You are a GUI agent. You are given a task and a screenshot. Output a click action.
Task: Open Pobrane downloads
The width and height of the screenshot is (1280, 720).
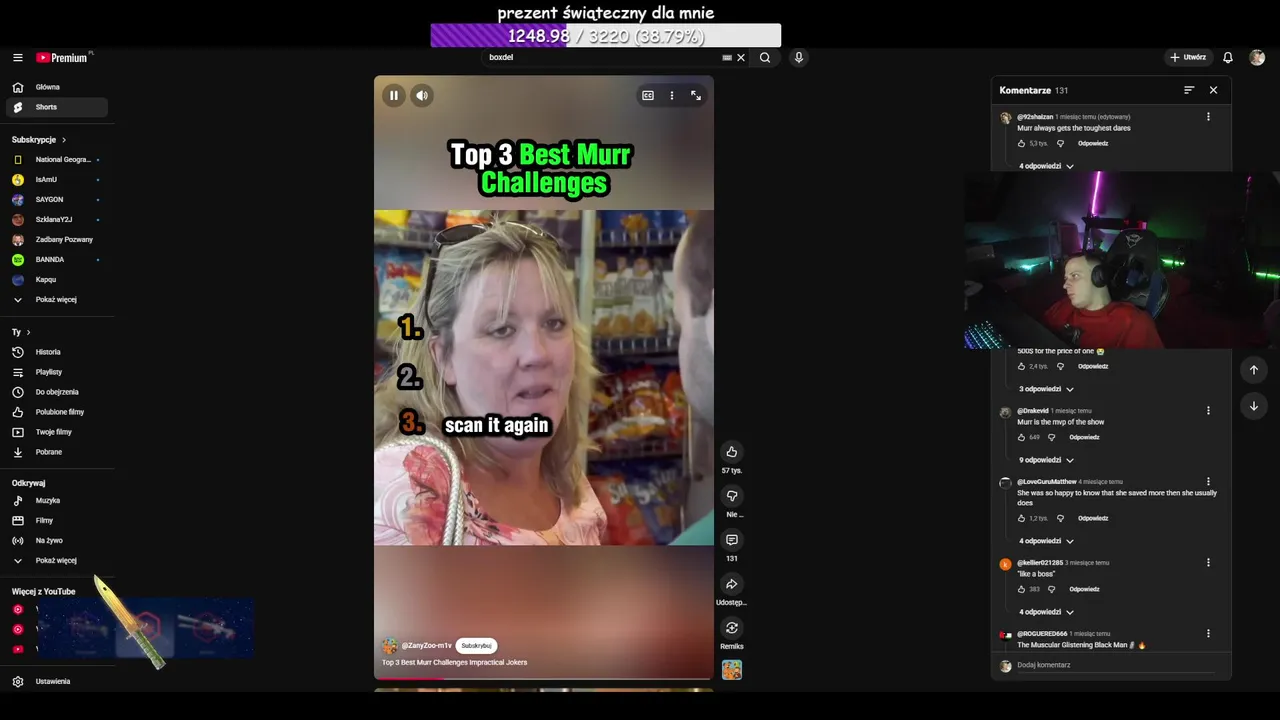coord(57,452)
